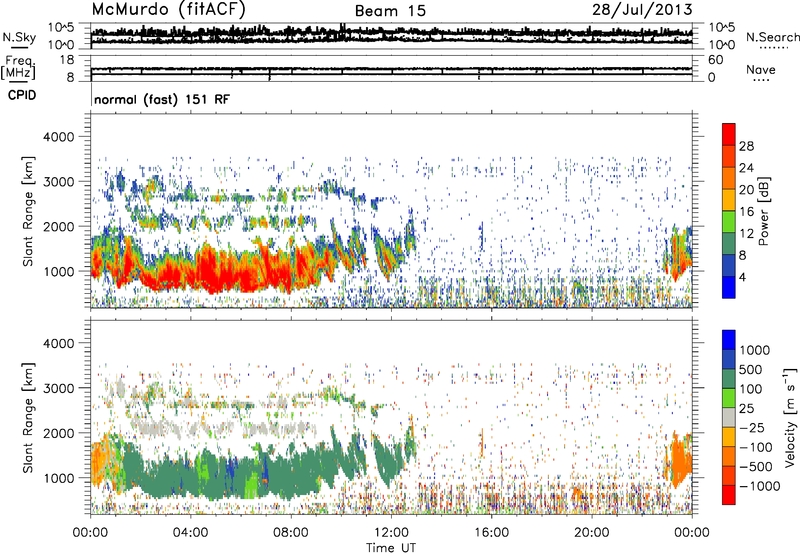Click the '18' frequency axis tick

coord(68,60)
